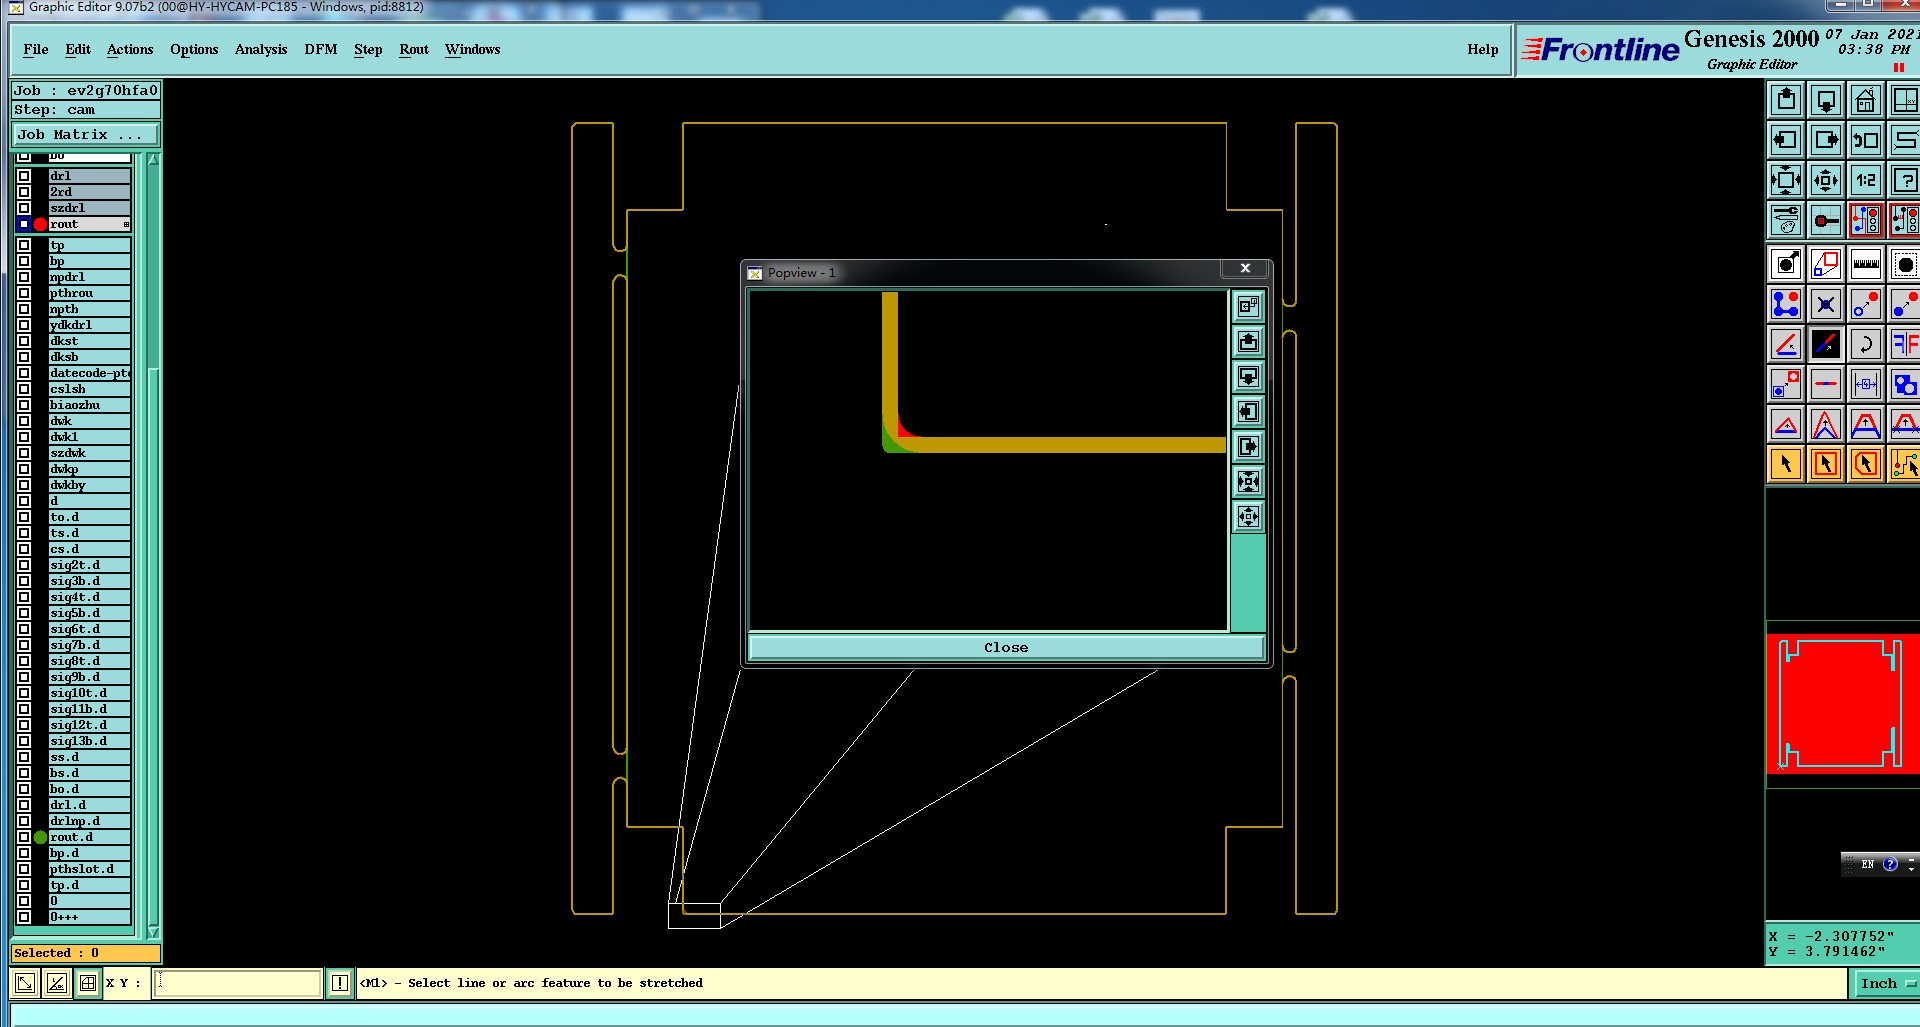Click the layer list scroll down arrow
Viewport: 1920px width, 1027px height.
pos(153,931)
